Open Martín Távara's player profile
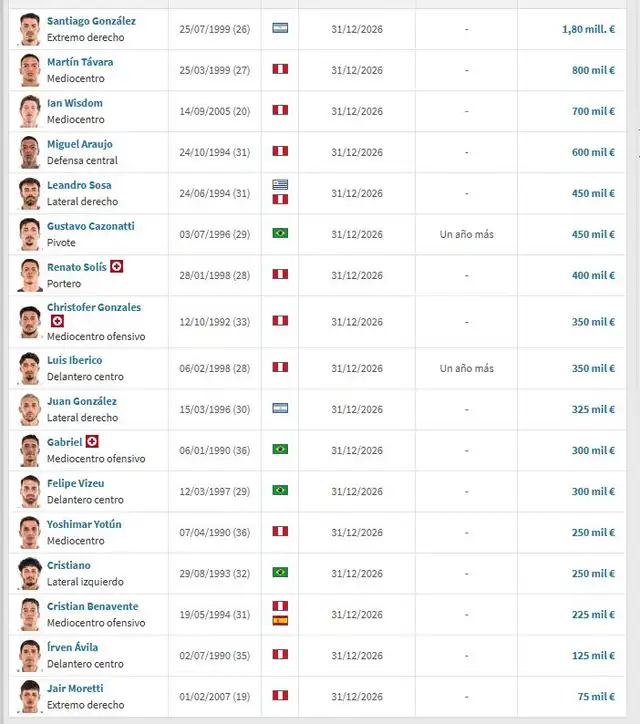 (80, 62)
